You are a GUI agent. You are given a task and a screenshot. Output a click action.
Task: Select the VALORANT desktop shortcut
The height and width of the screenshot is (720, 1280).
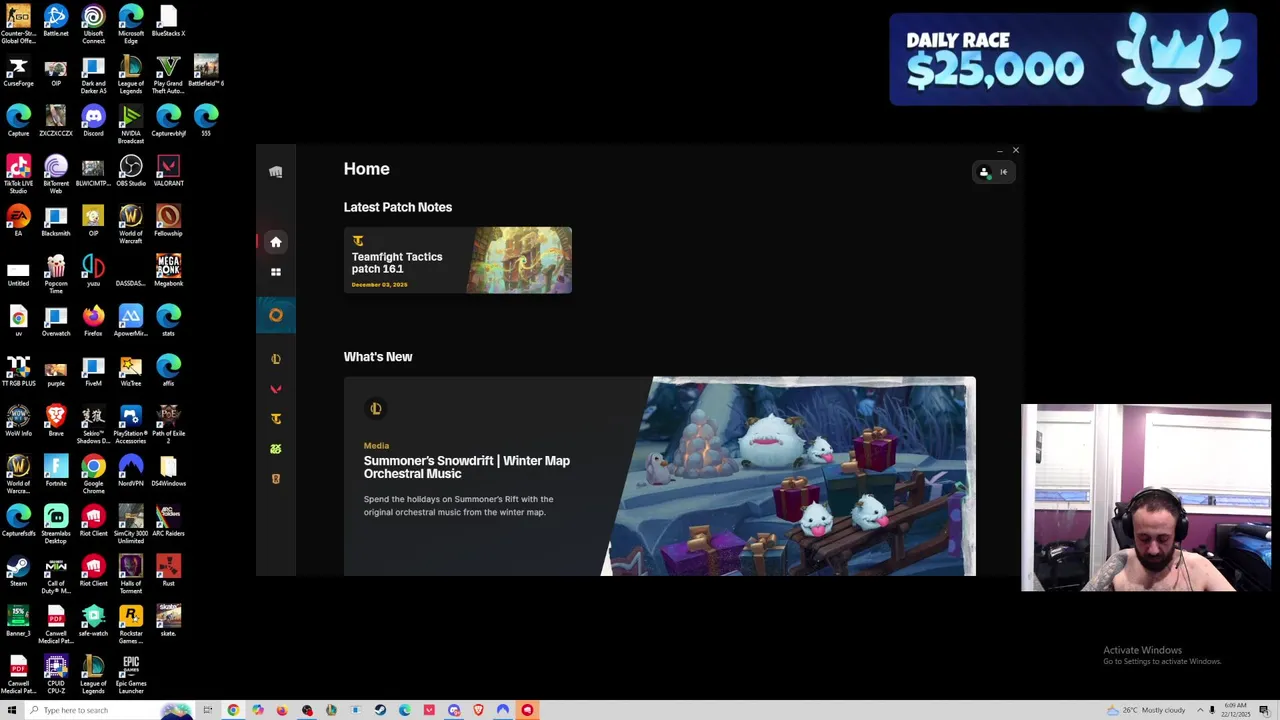168,171
